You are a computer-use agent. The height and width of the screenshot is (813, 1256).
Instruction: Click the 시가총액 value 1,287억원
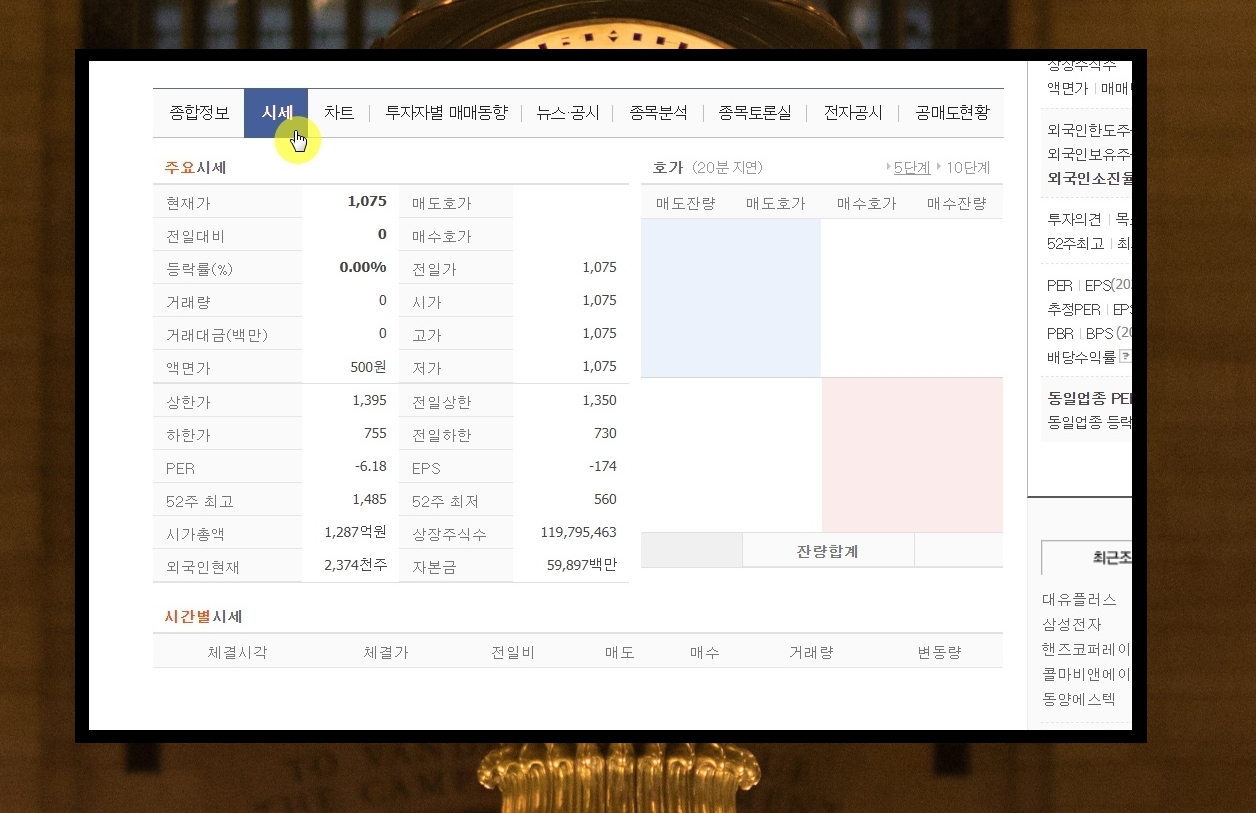pos(355,532)
